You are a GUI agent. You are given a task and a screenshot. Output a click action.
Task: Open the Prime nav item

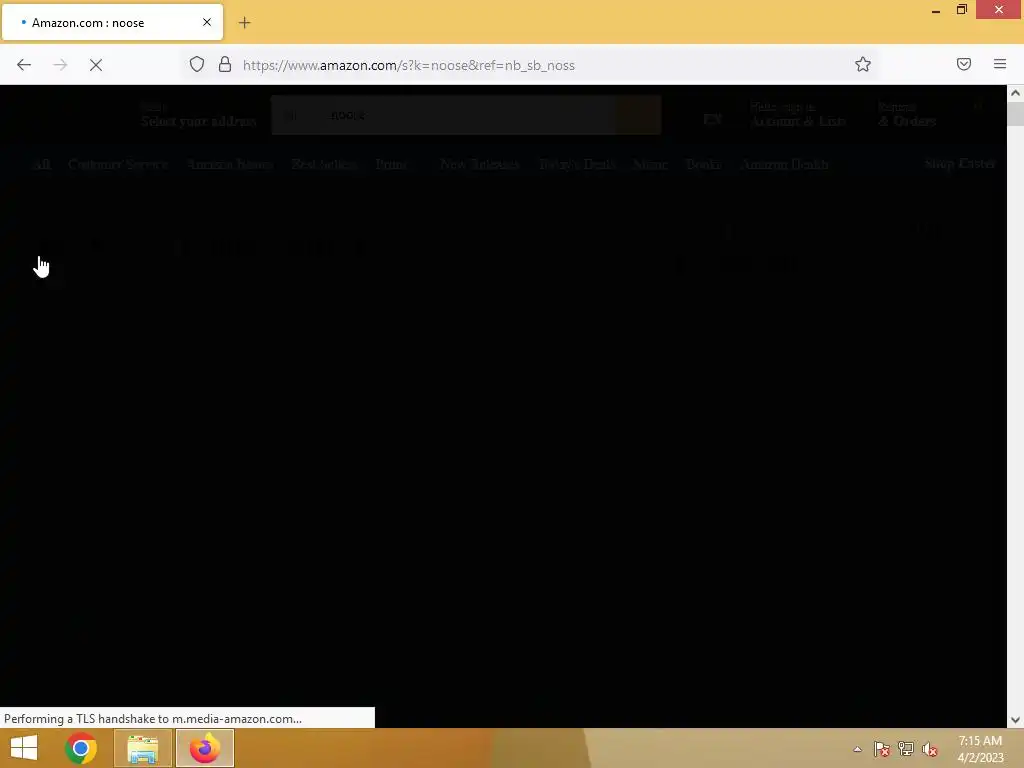[x=392, y=164]
